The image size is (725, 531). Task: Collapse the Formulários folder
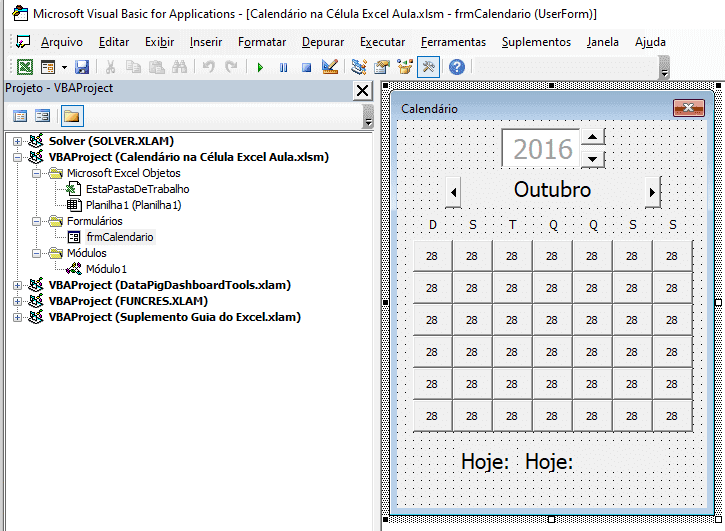click(37, 222)
